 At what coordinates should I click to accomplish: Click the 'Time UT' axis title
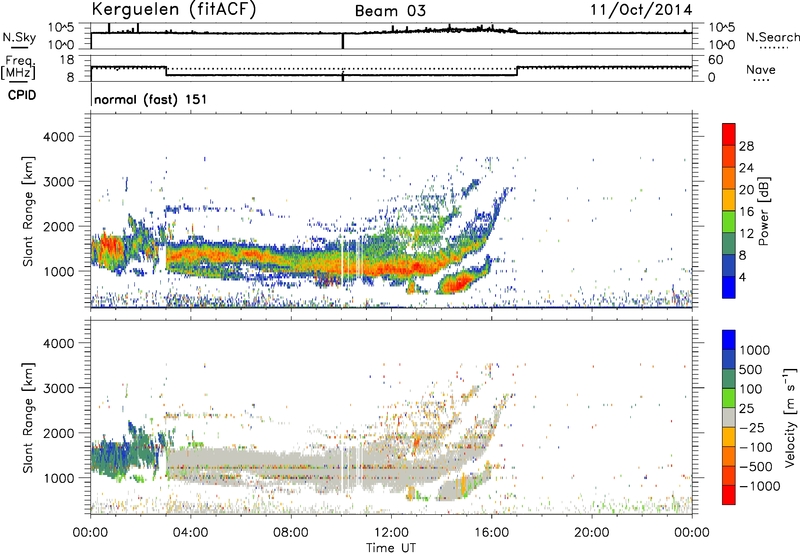[x=391, y=548]
